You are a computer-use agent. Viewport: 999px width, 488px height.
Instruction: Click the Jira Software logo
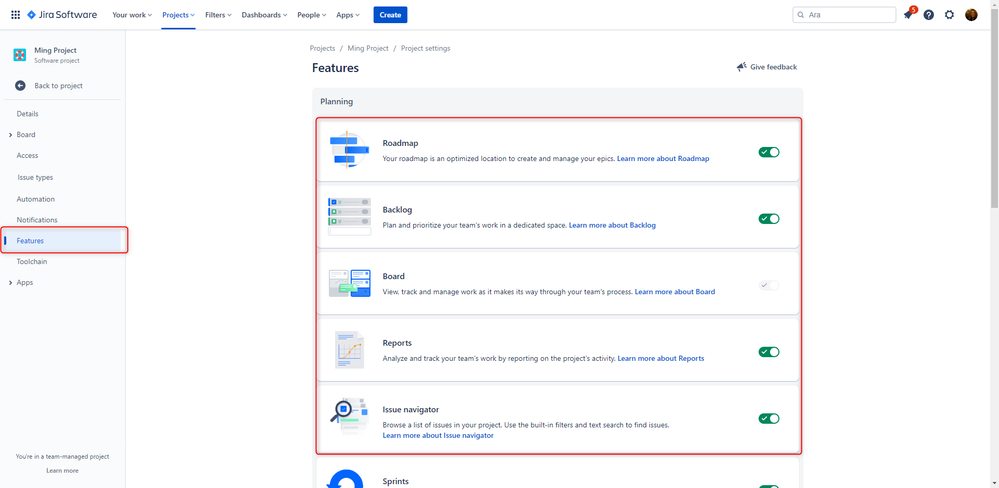(x=62, y=15)
